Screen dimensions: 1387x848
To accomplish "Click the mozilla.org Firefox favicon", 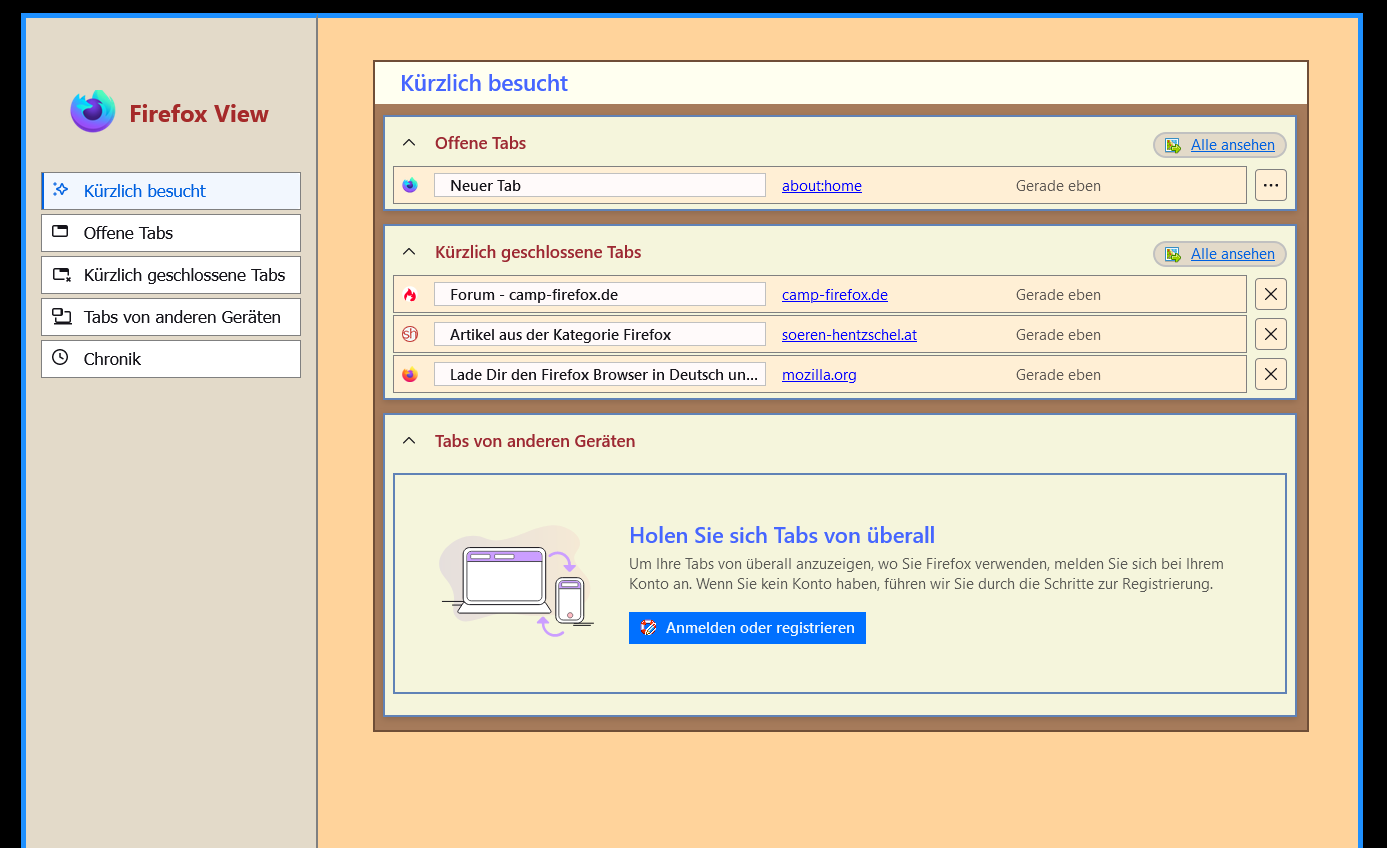I will (x=410, y=375).
